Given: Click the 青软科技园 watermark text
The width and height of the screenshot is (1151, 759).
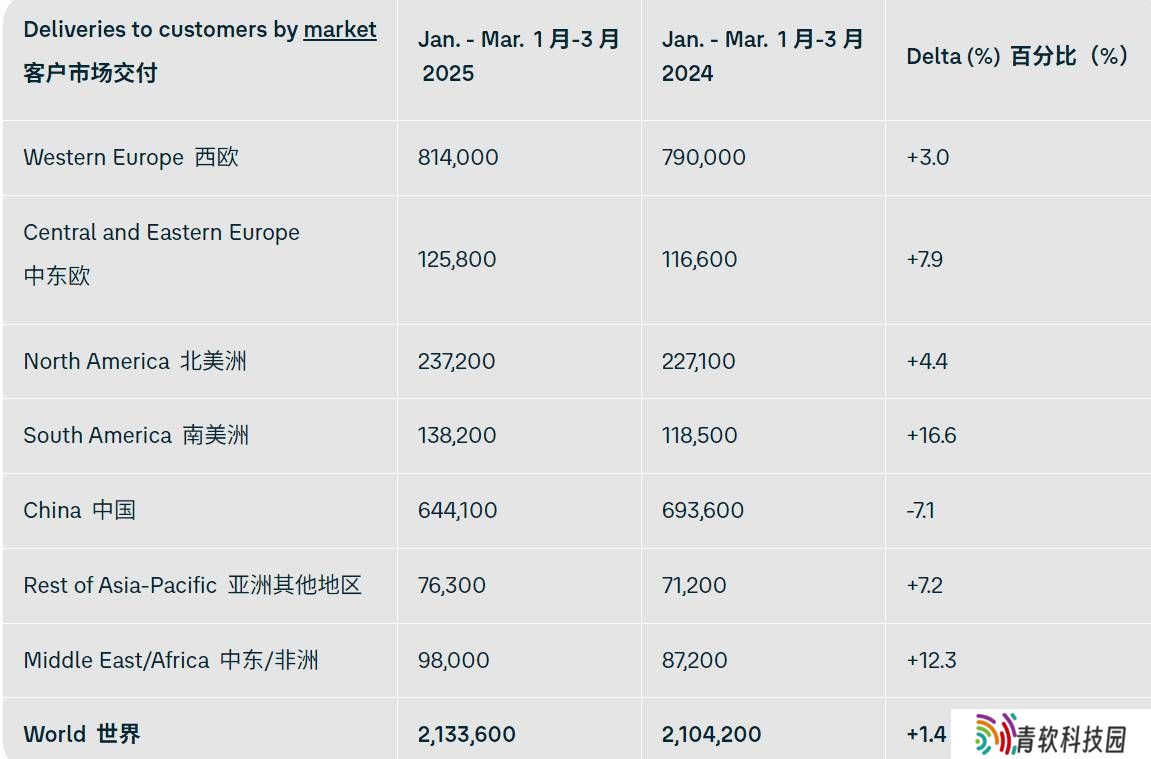Looking at the screenshot, I should (1072, 738).
